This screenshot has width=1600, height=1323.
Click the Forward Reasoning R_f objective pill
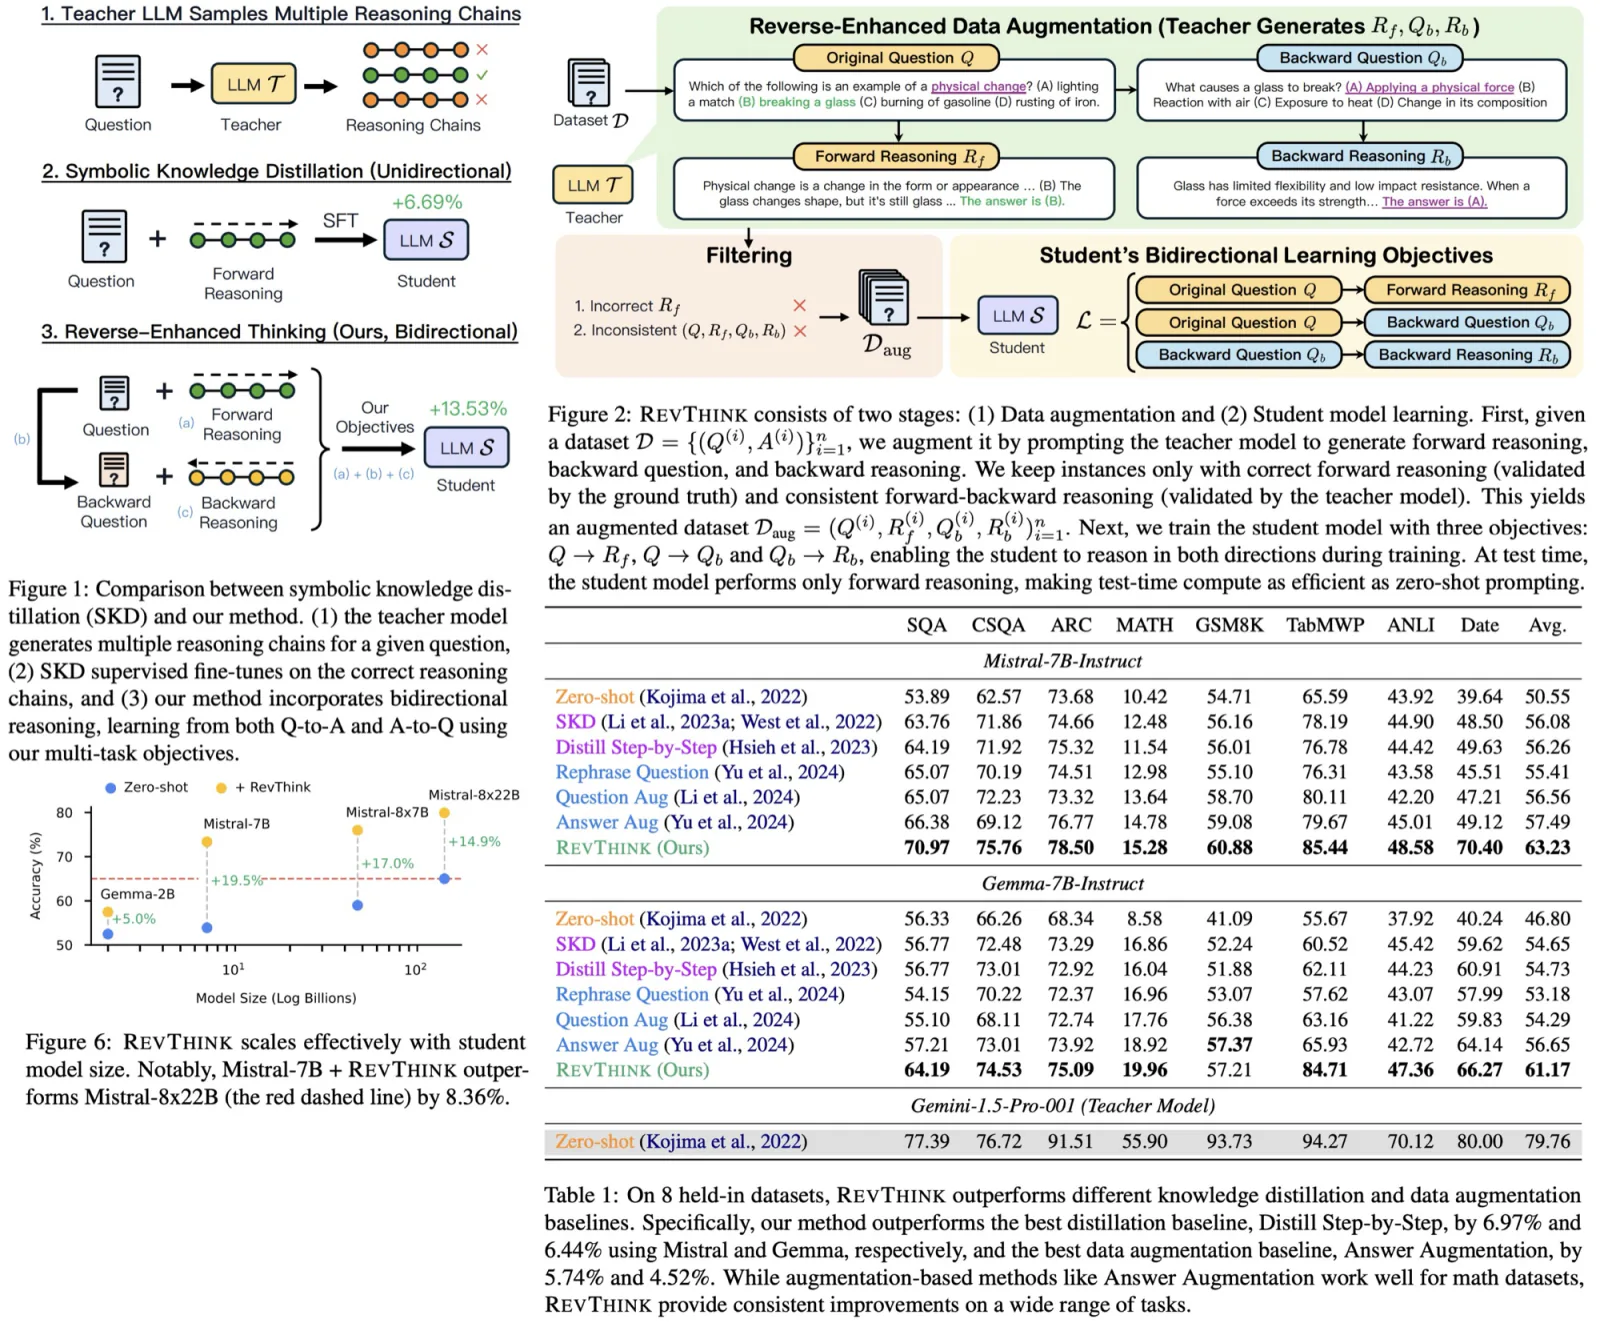pyautogui.click(x=1468, y=290)
